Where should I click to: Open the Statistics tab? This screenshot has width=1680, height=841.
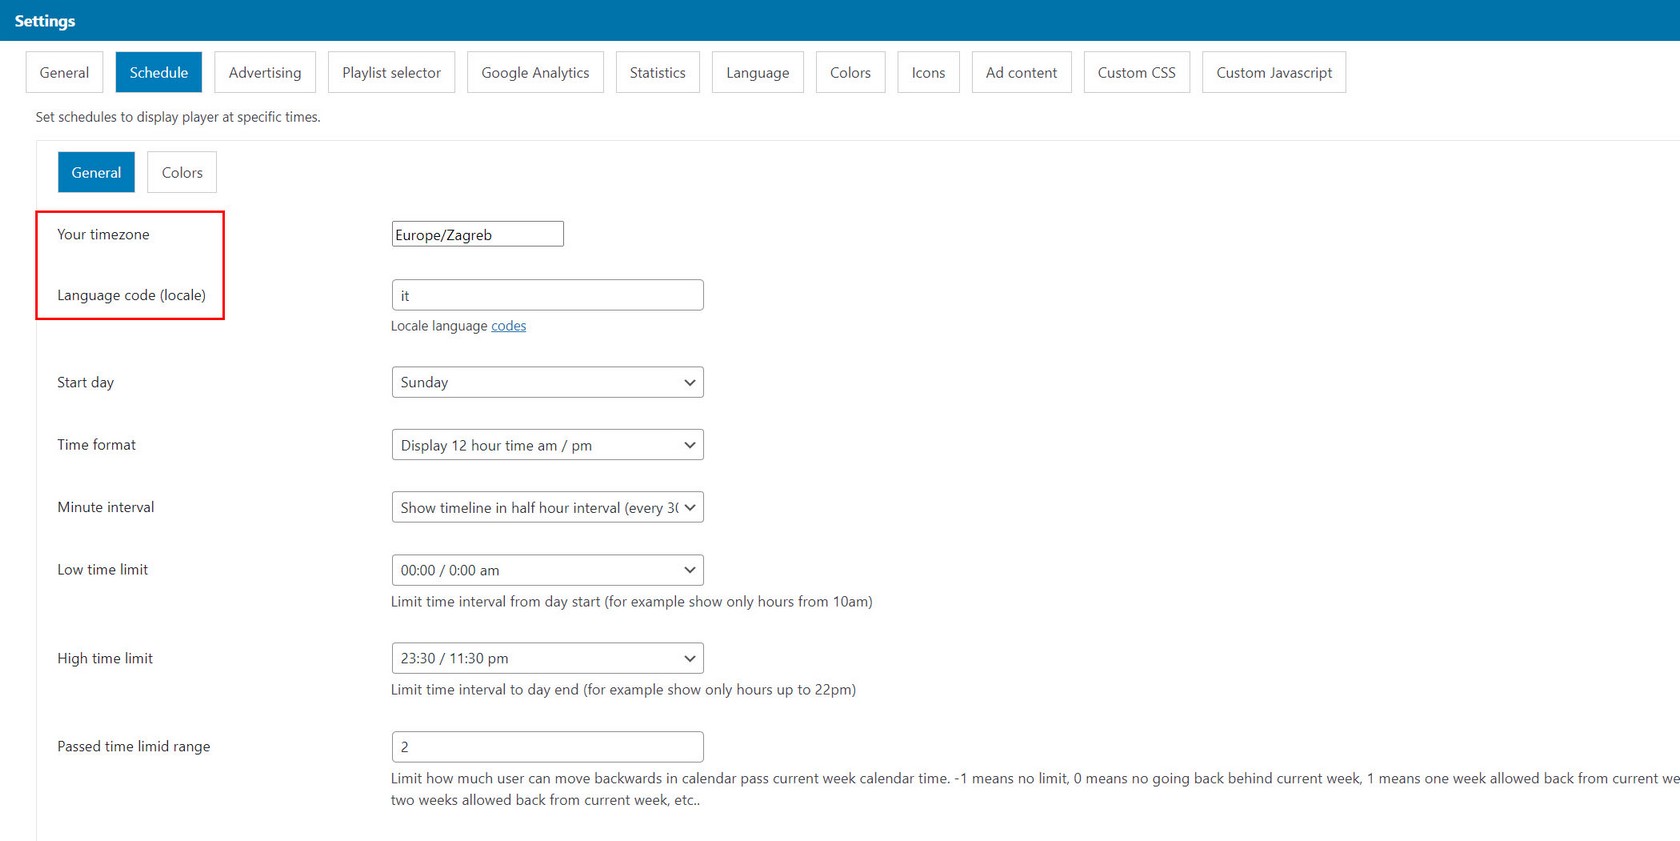[657, 72]
